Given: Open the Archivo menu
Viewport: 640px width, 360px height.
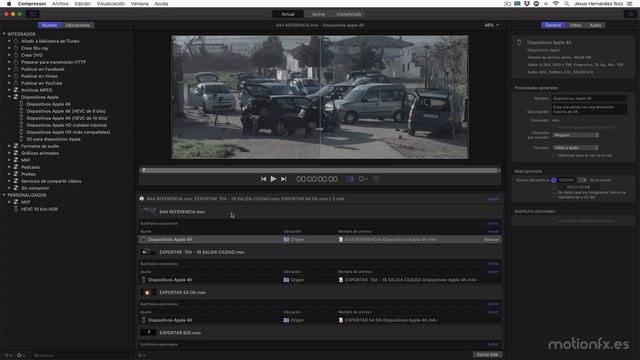Looking at the screenshot, I should click(60, 4).
